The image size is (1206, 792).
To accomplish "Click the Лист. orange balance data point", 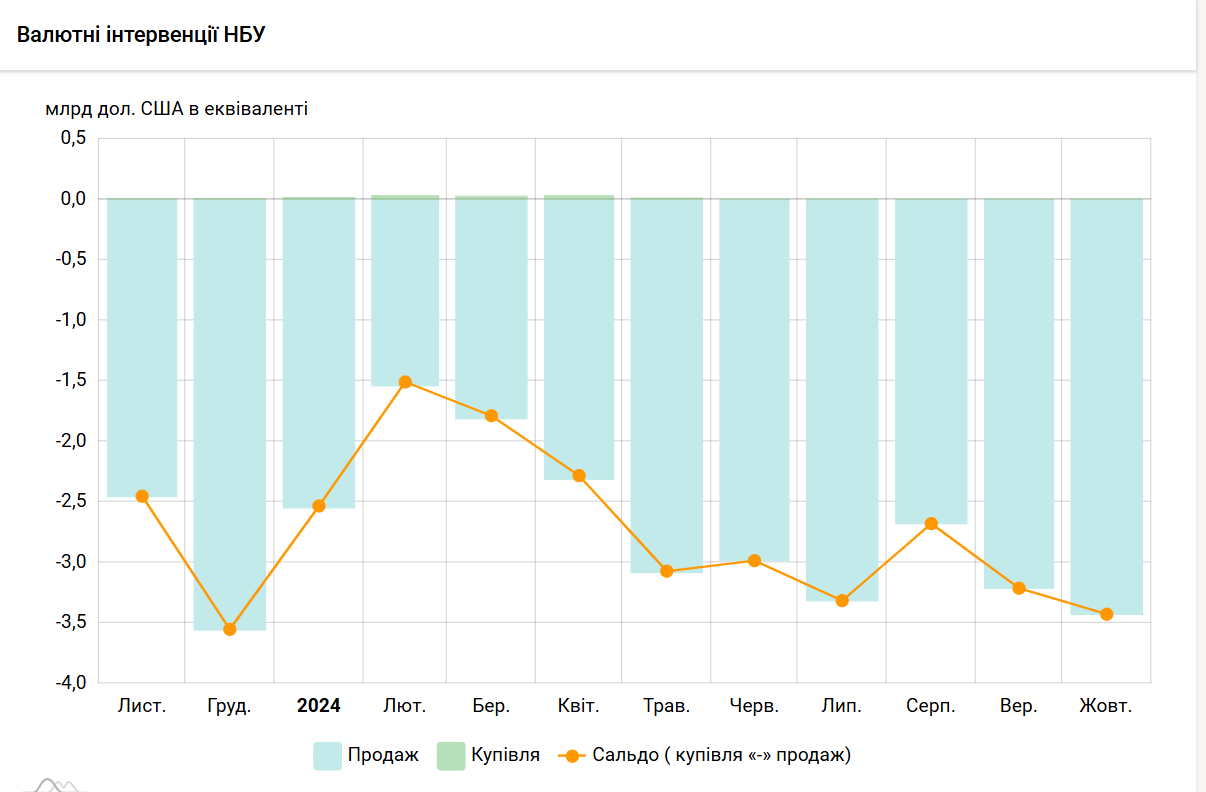I will click(x=142, y=496).
